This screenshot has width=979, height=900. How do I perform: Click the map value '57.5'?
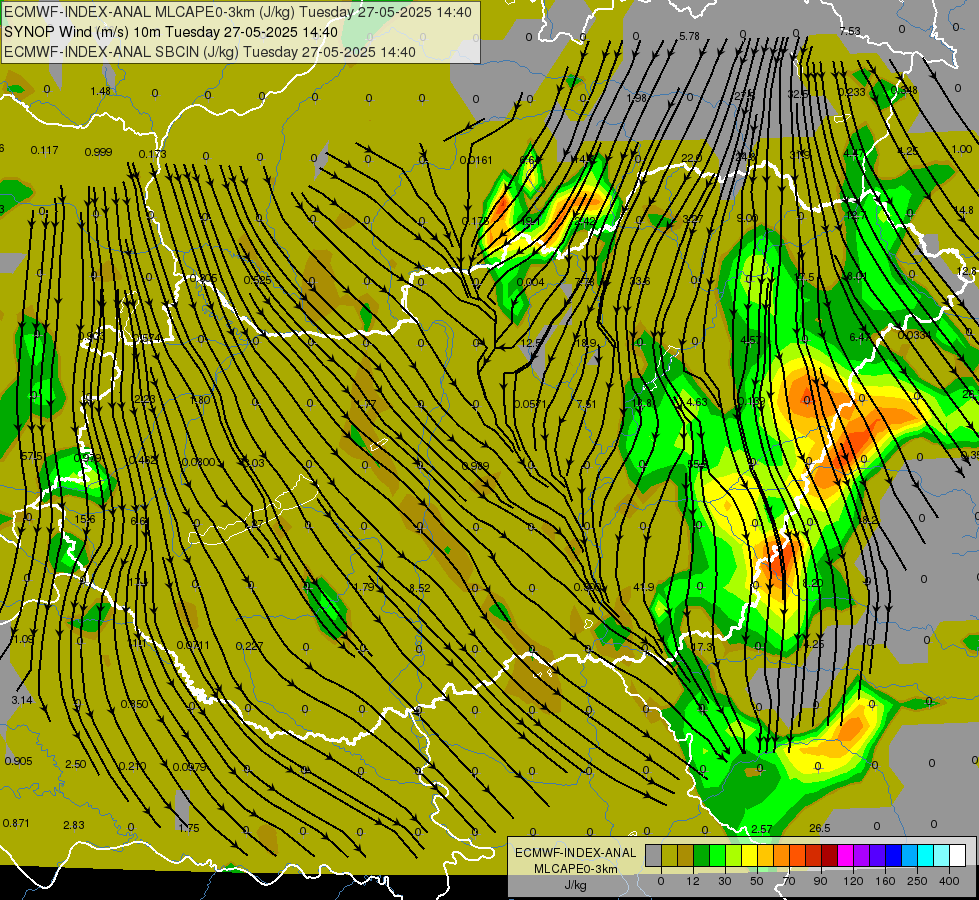(x=31, y=457)
